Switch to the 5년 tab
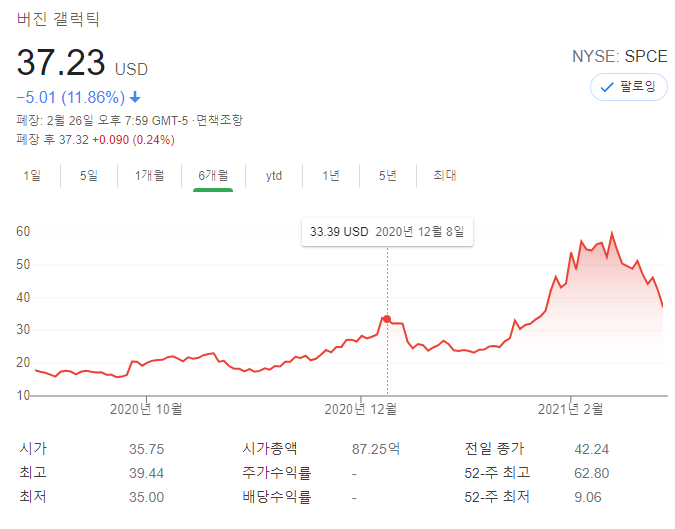675x529 pixels. pyautogui.click(x=387, y=176)
